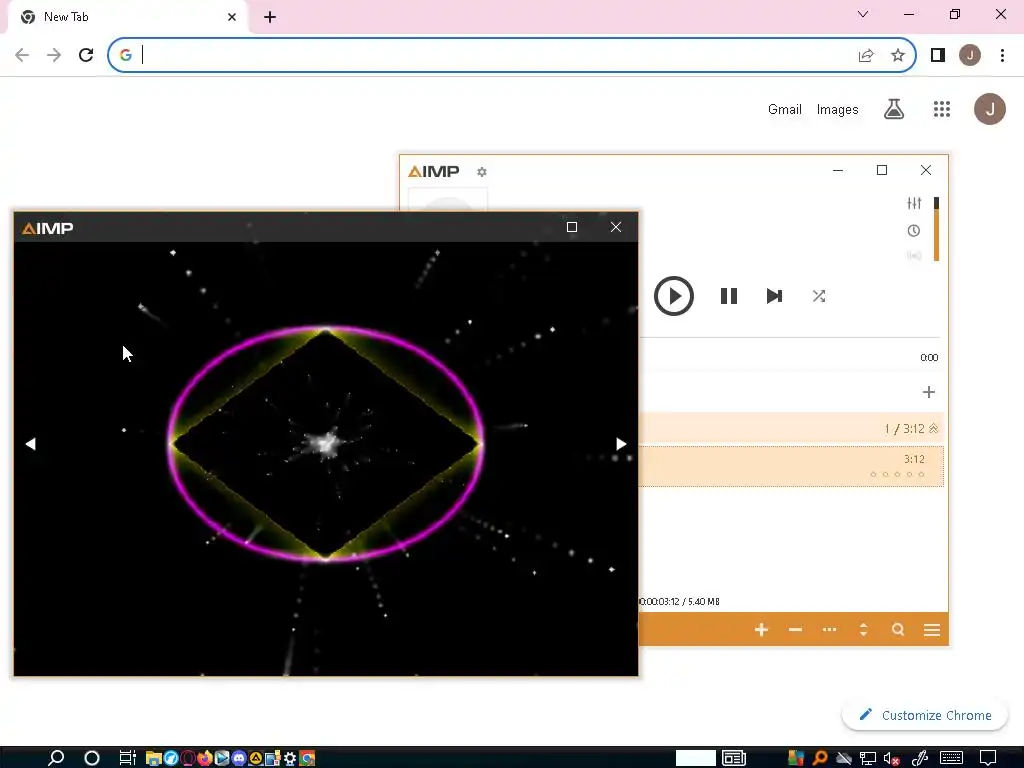Open the Images link
1024x768 pixels.
(837, 109)
